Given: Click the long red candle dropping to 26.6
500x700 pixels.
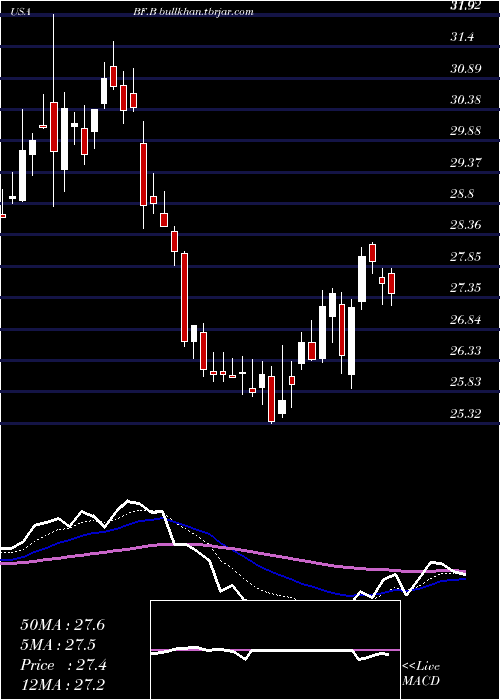Looking at the screenshot, I should [x=184, y=297].
